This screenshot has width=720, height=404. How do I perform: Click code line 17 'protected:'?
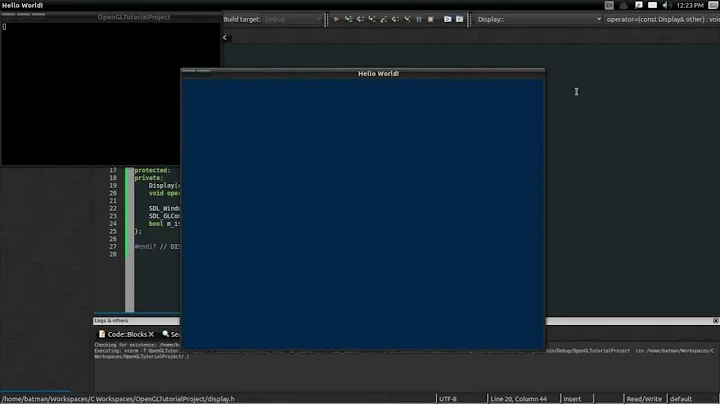pos(152,170)
